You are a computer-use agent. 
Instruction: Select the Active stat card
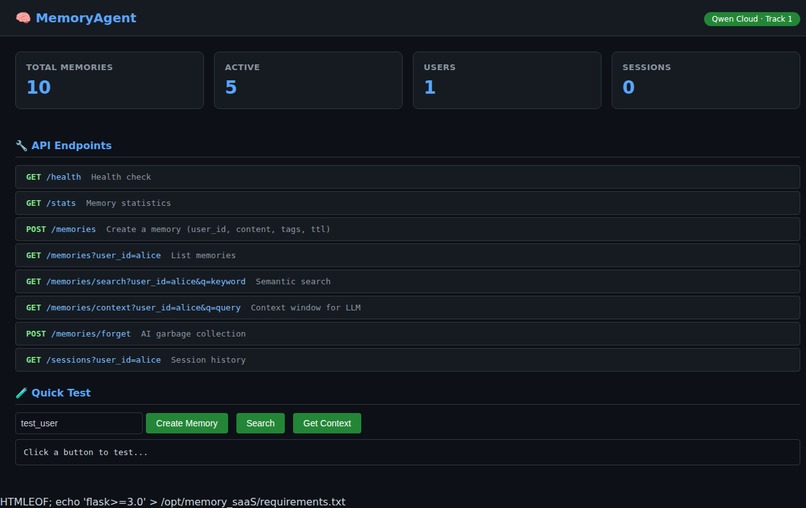click(x=308, y=80)
